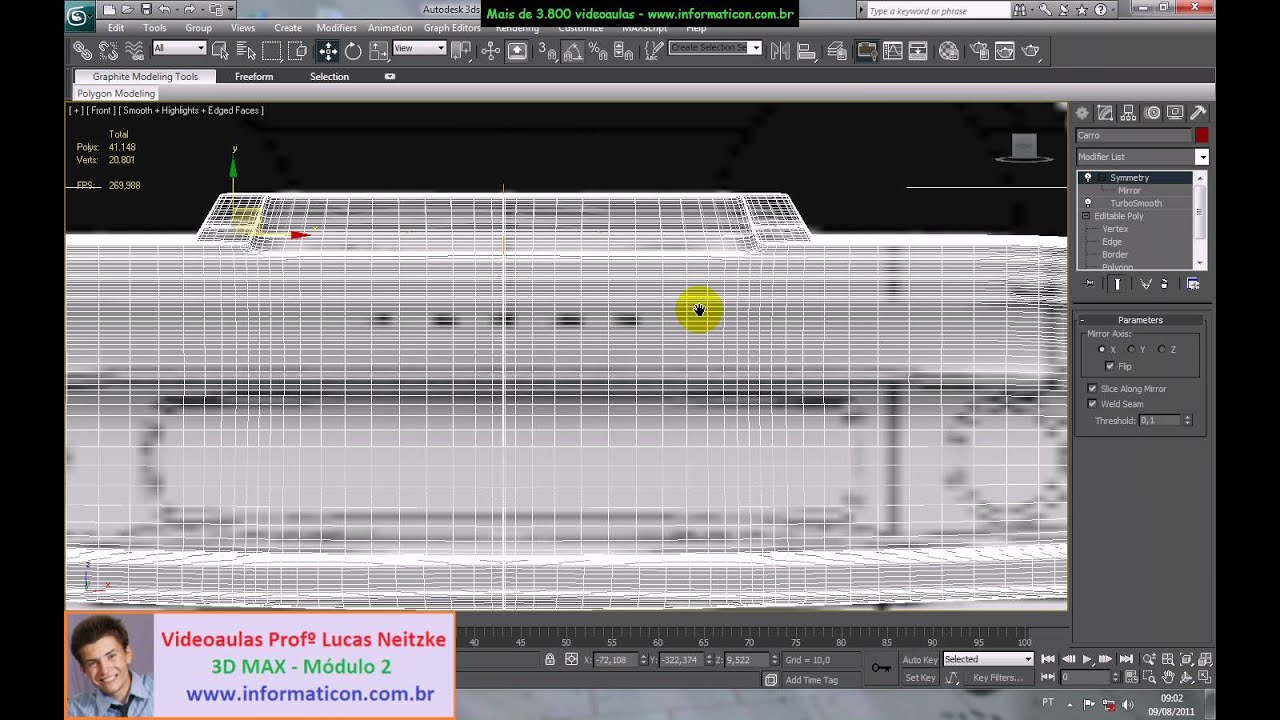The width and height of the screenshot is (1280, 720).
Task: Select the X mirror axis radio button
Action: click(x=1102, y=349)
